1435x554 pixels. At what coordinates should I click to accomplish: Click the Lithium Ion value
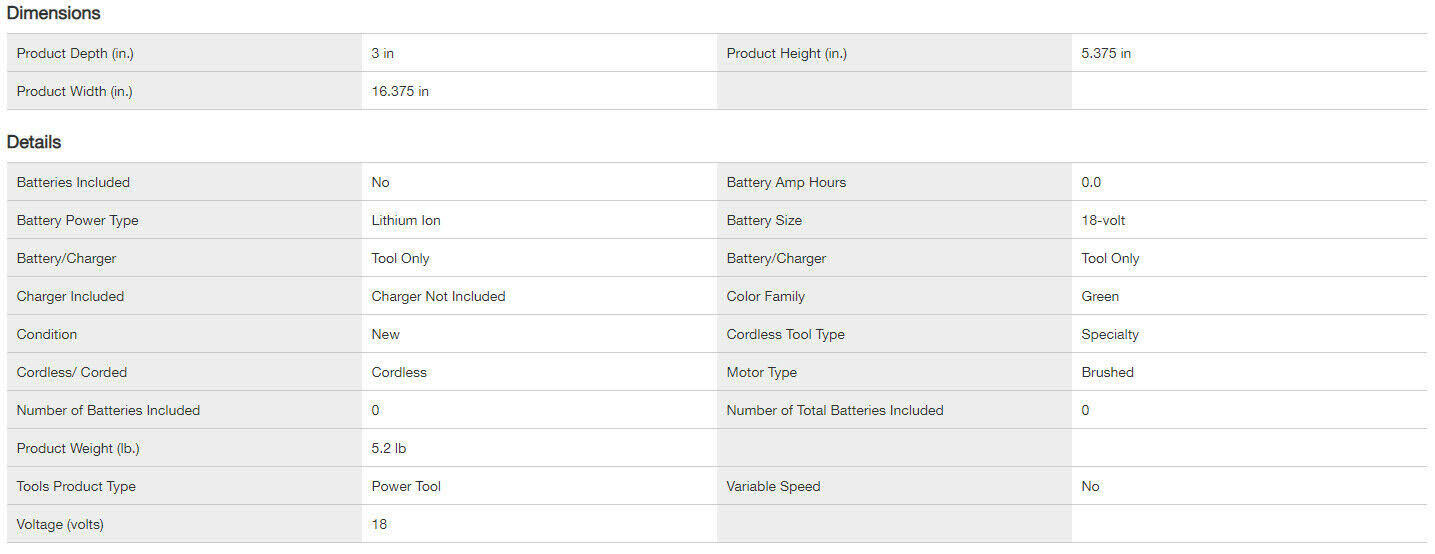(406, 220)
